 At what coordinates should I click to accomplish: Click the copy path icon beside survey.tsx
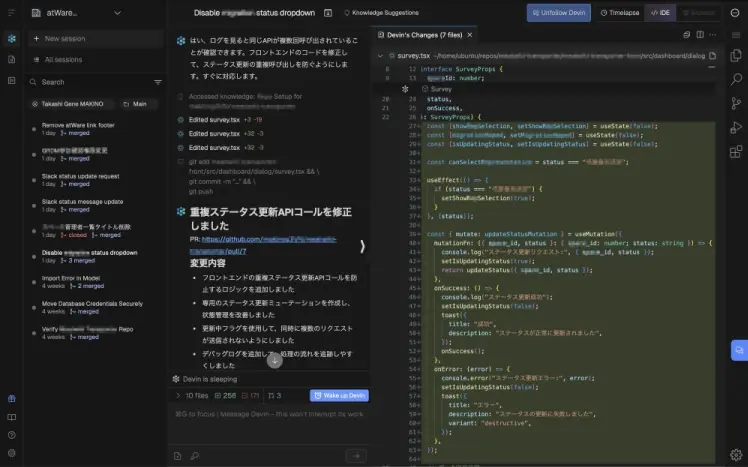[712, 55]
